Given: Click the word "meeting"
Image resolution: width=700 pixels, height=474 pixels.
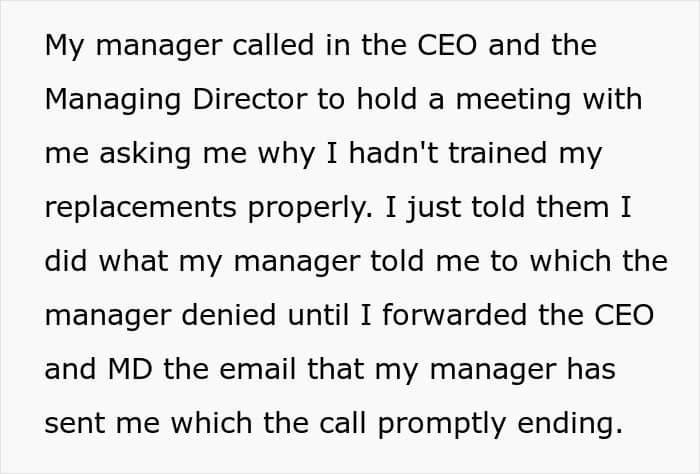Looking at the screenshot, I should tap(513, 101).
